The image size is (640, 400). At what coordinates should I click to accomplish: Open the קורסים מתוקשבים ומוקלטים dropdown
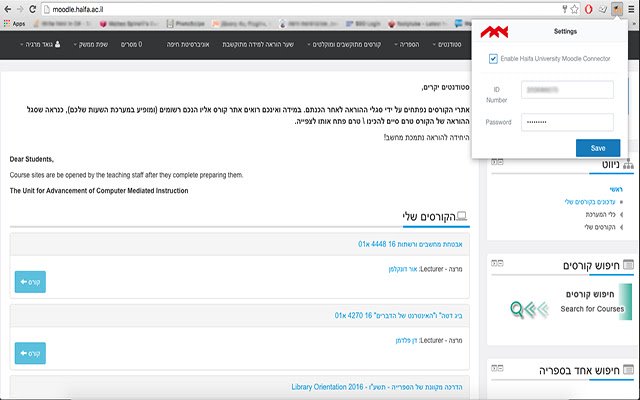344,44
